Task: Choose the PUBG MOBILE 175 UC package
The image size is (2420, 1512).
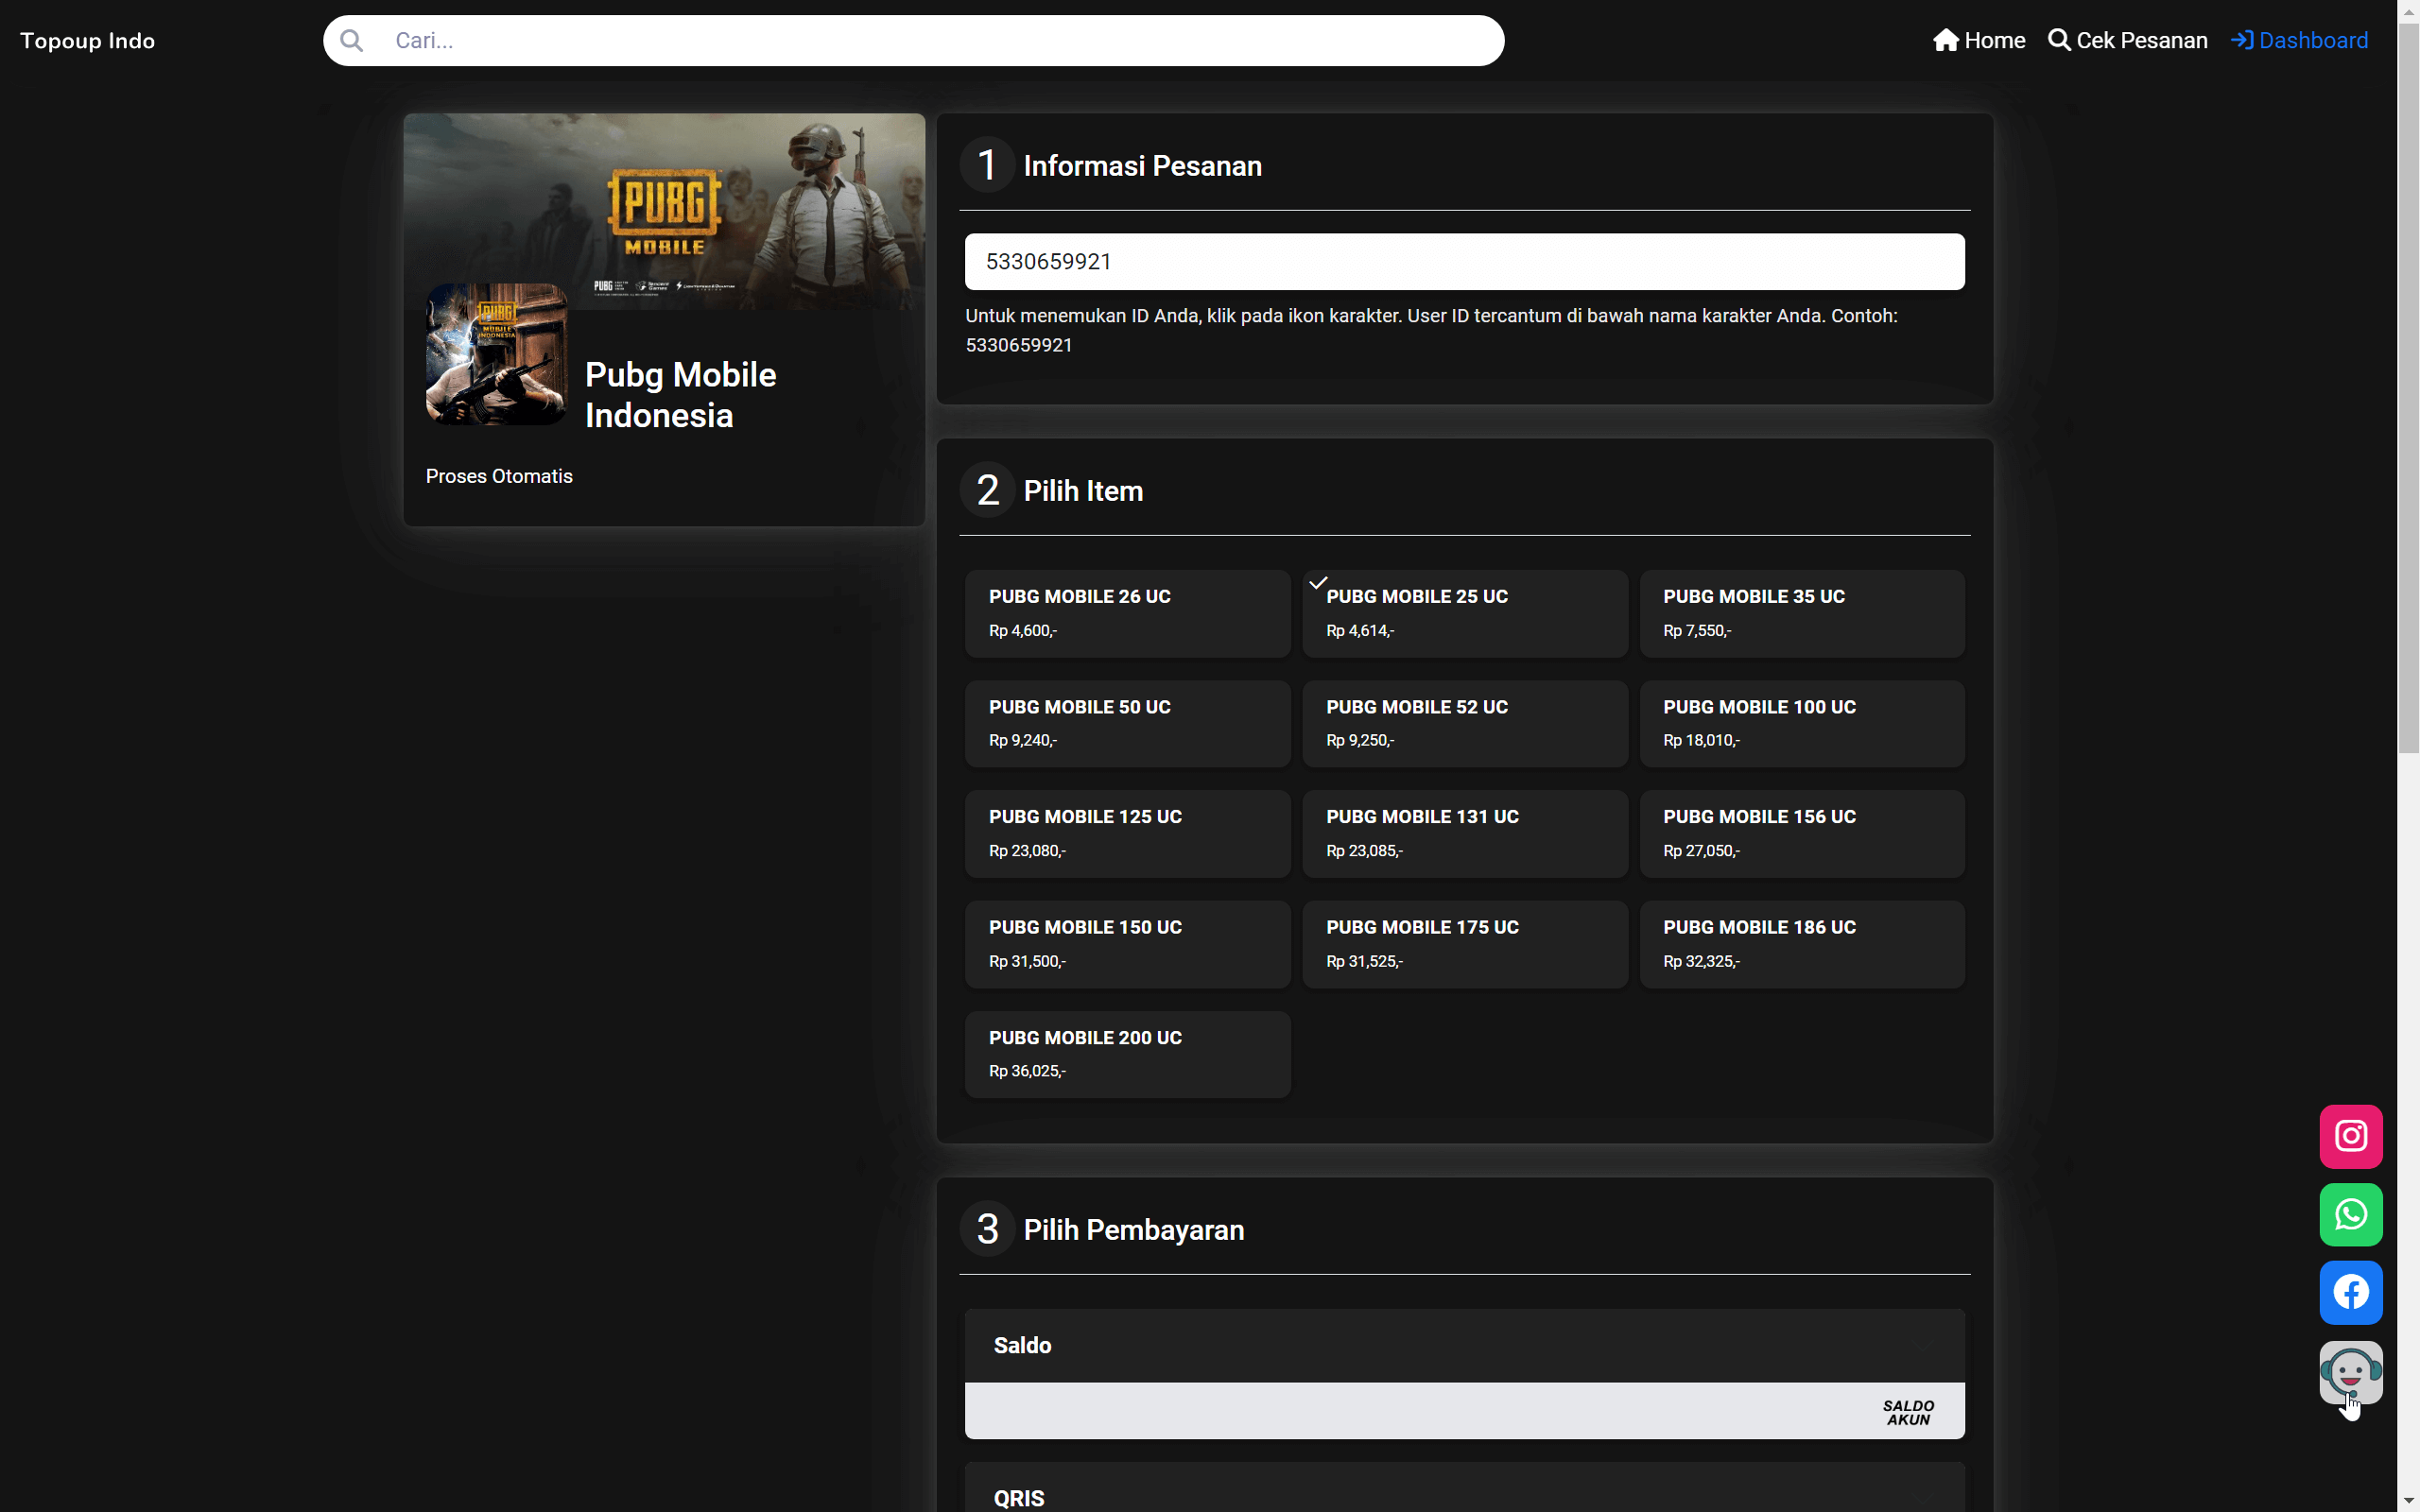Action: [1464, 944]
